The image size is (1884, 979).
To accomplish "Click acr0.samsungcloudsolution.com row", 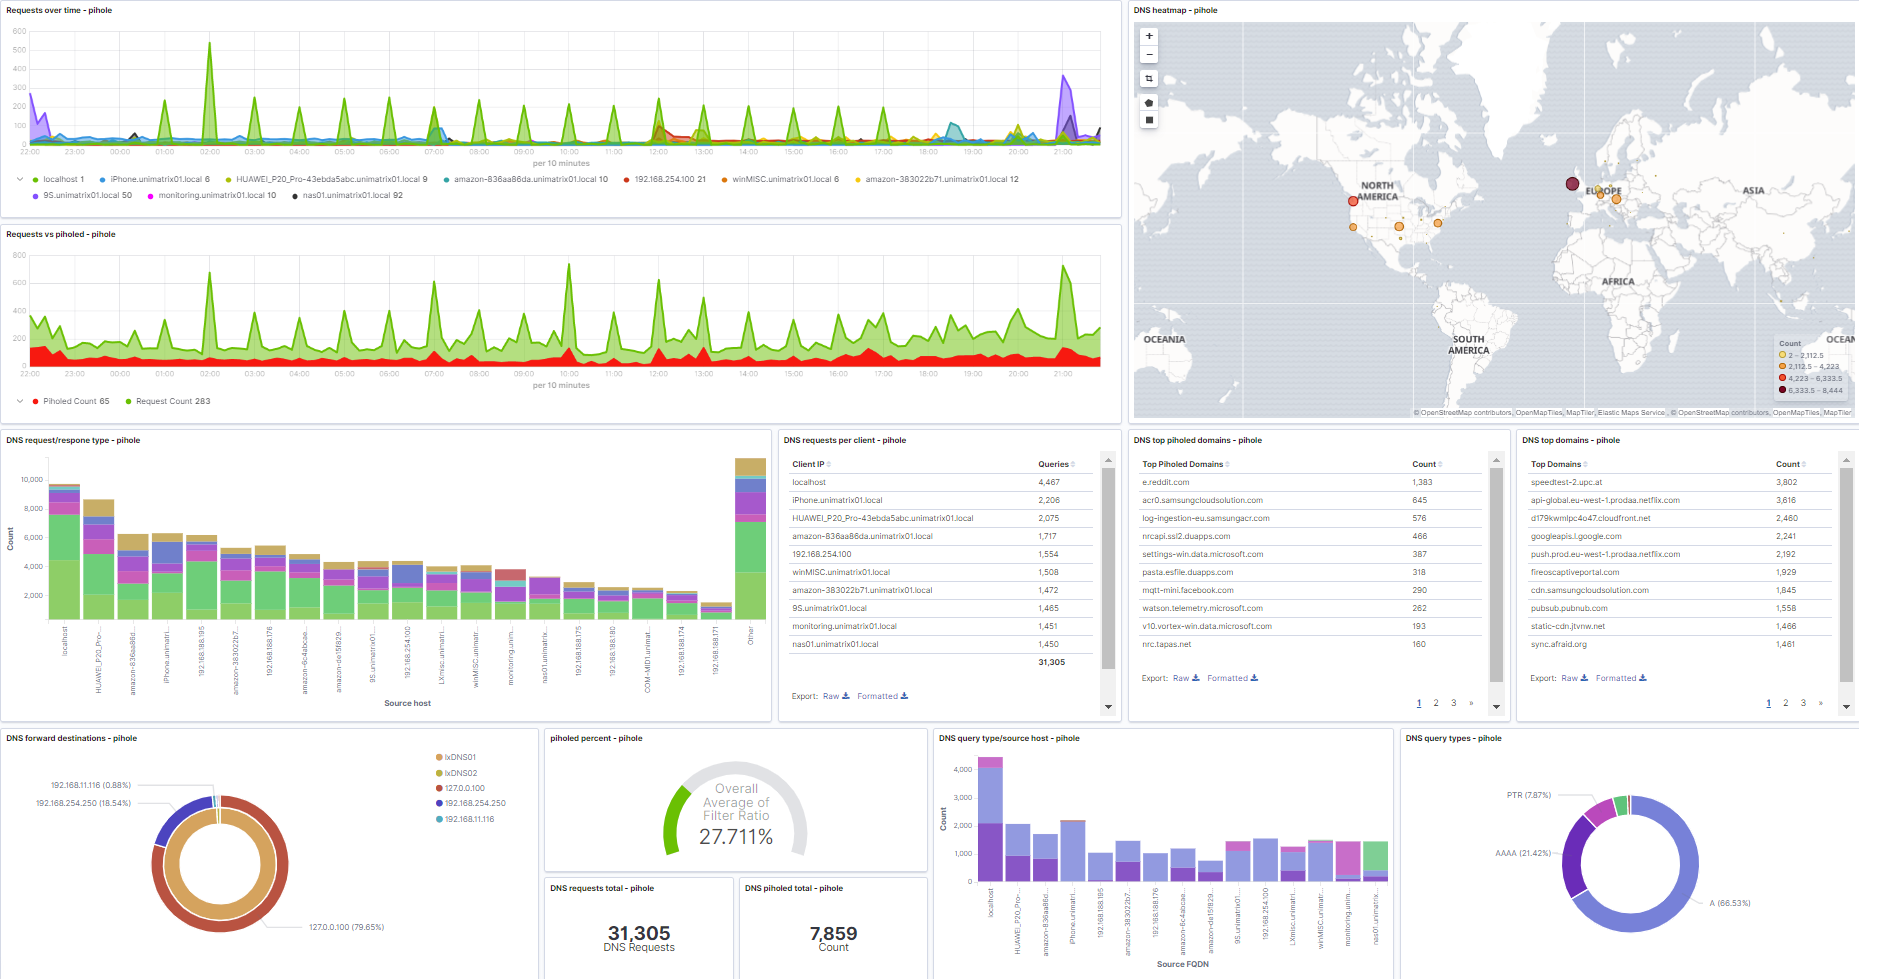I will 1312,500.
